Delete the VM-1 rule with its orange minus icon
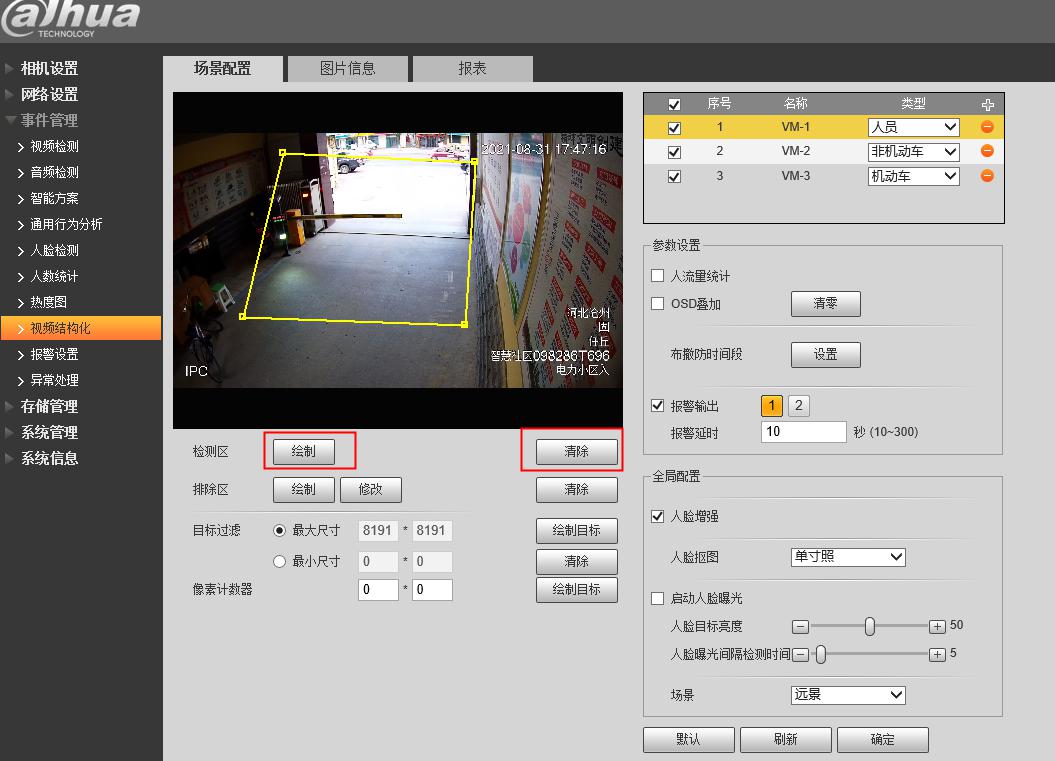The width and height of the screenshot is (1055, 761). coord(987,127)
